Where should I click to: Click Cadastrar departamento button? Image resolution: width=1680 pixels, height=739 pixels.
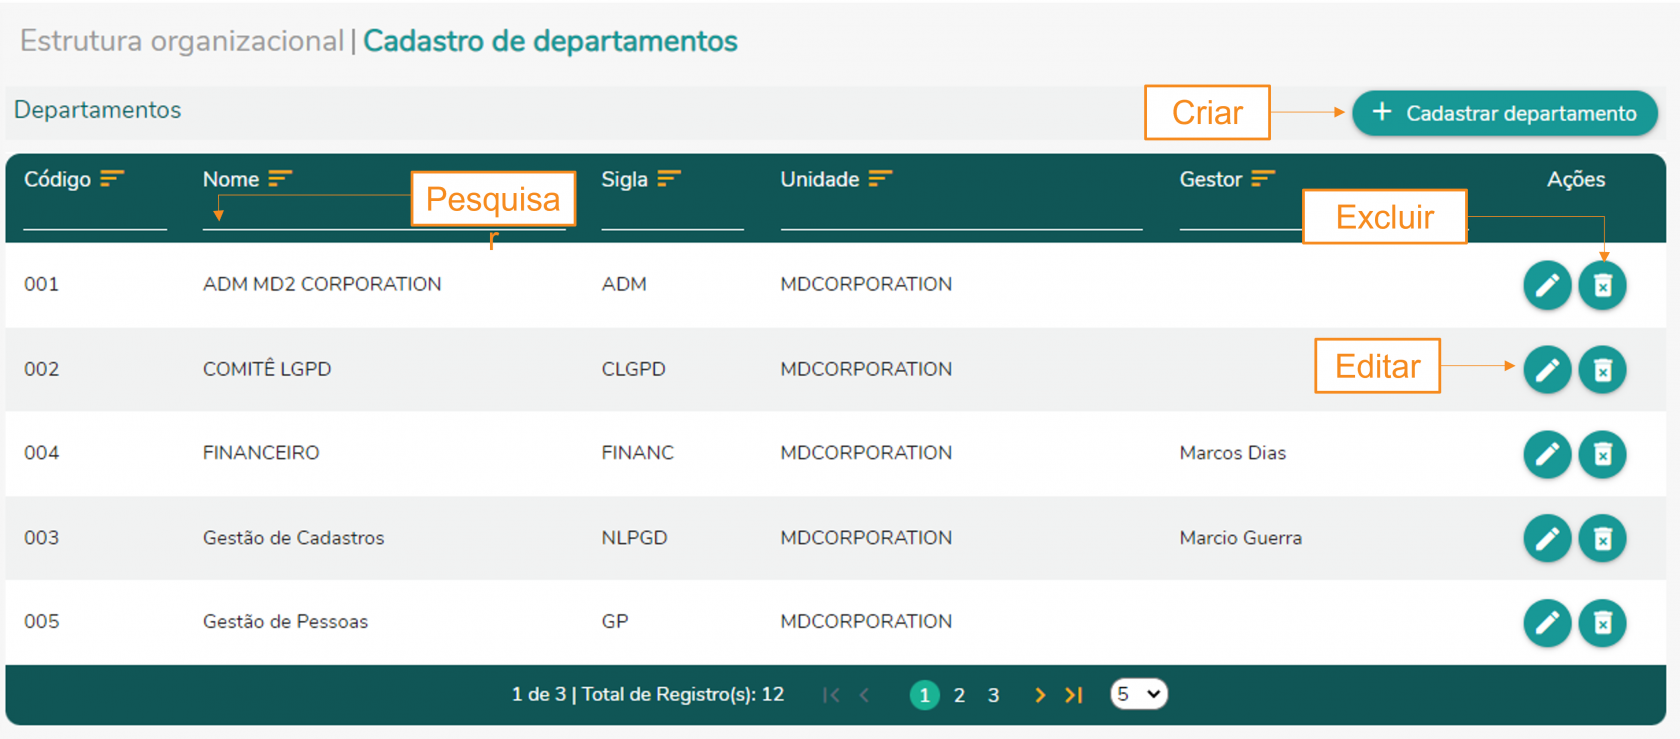1505,113
